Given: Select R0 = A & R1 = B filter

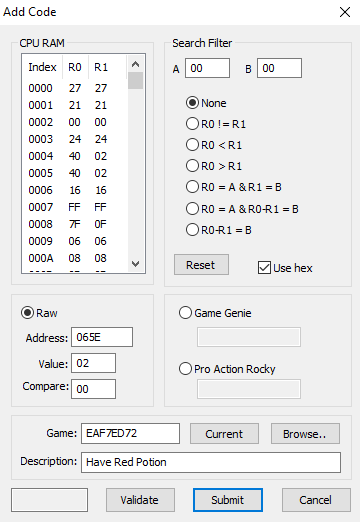Looking at the screenshot, I should click(234, 187).
